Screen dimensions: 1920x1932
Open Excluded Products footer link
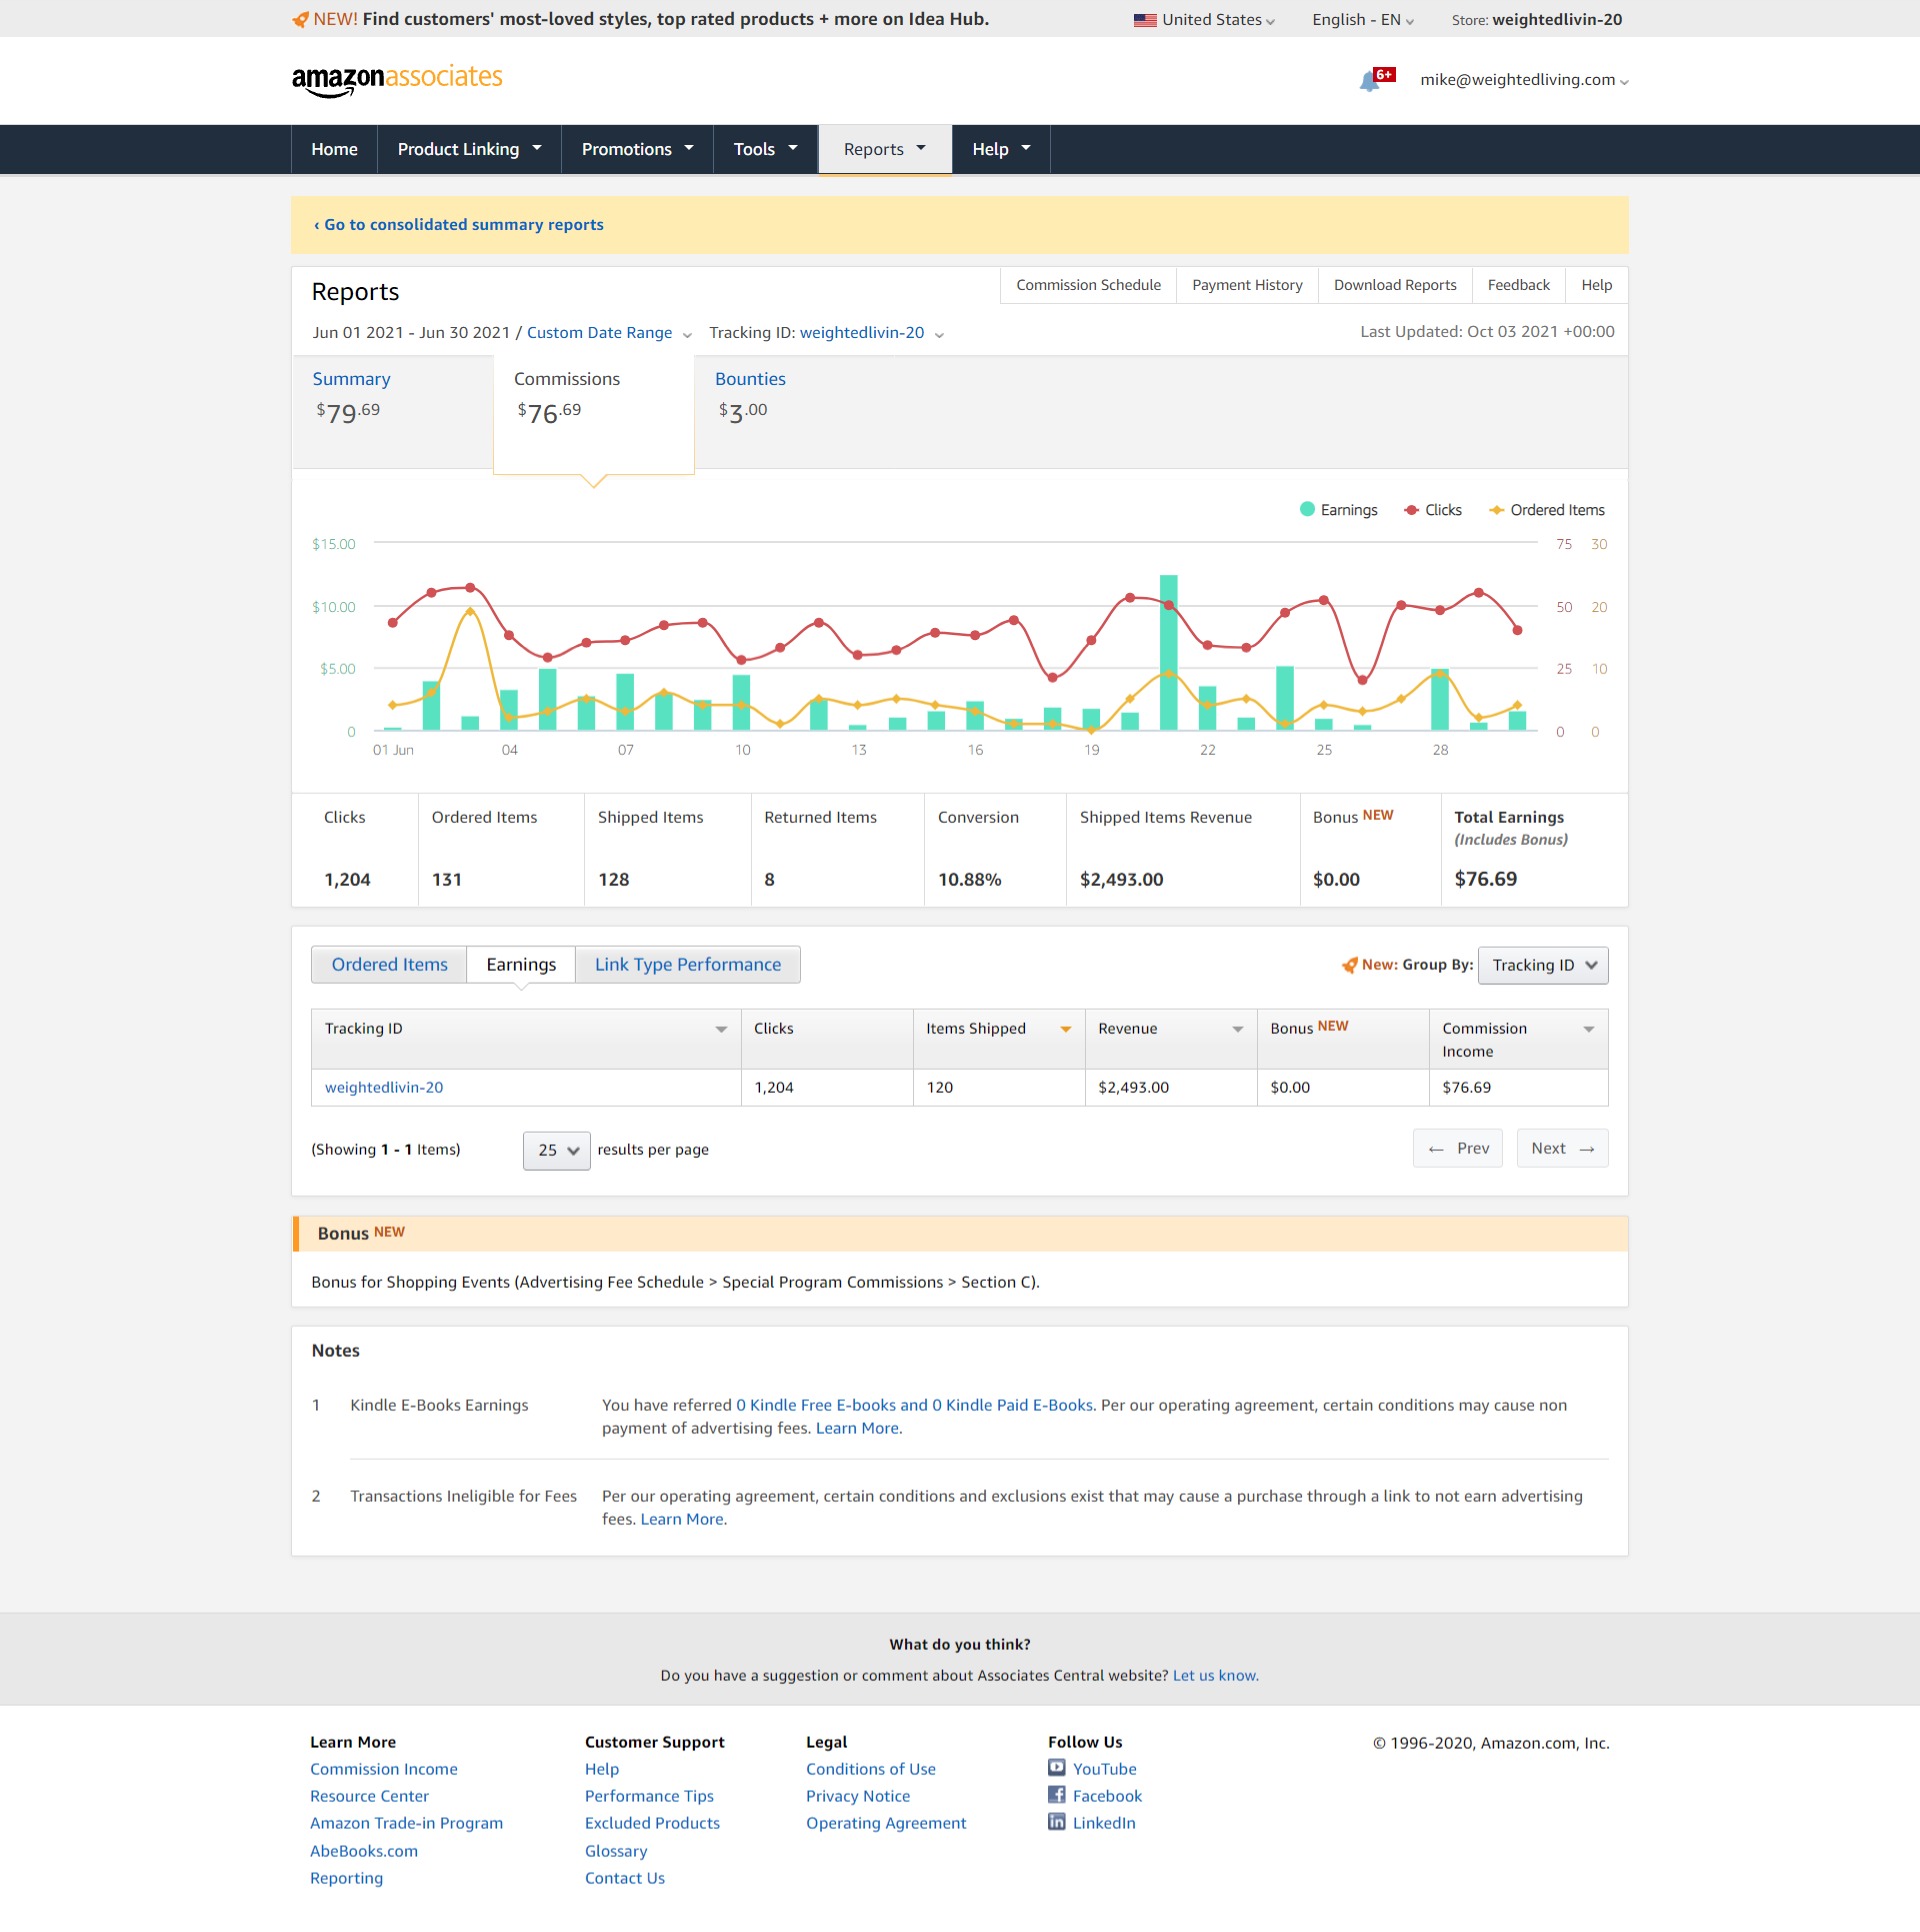pyautogui.click(x=652, y=1822)
